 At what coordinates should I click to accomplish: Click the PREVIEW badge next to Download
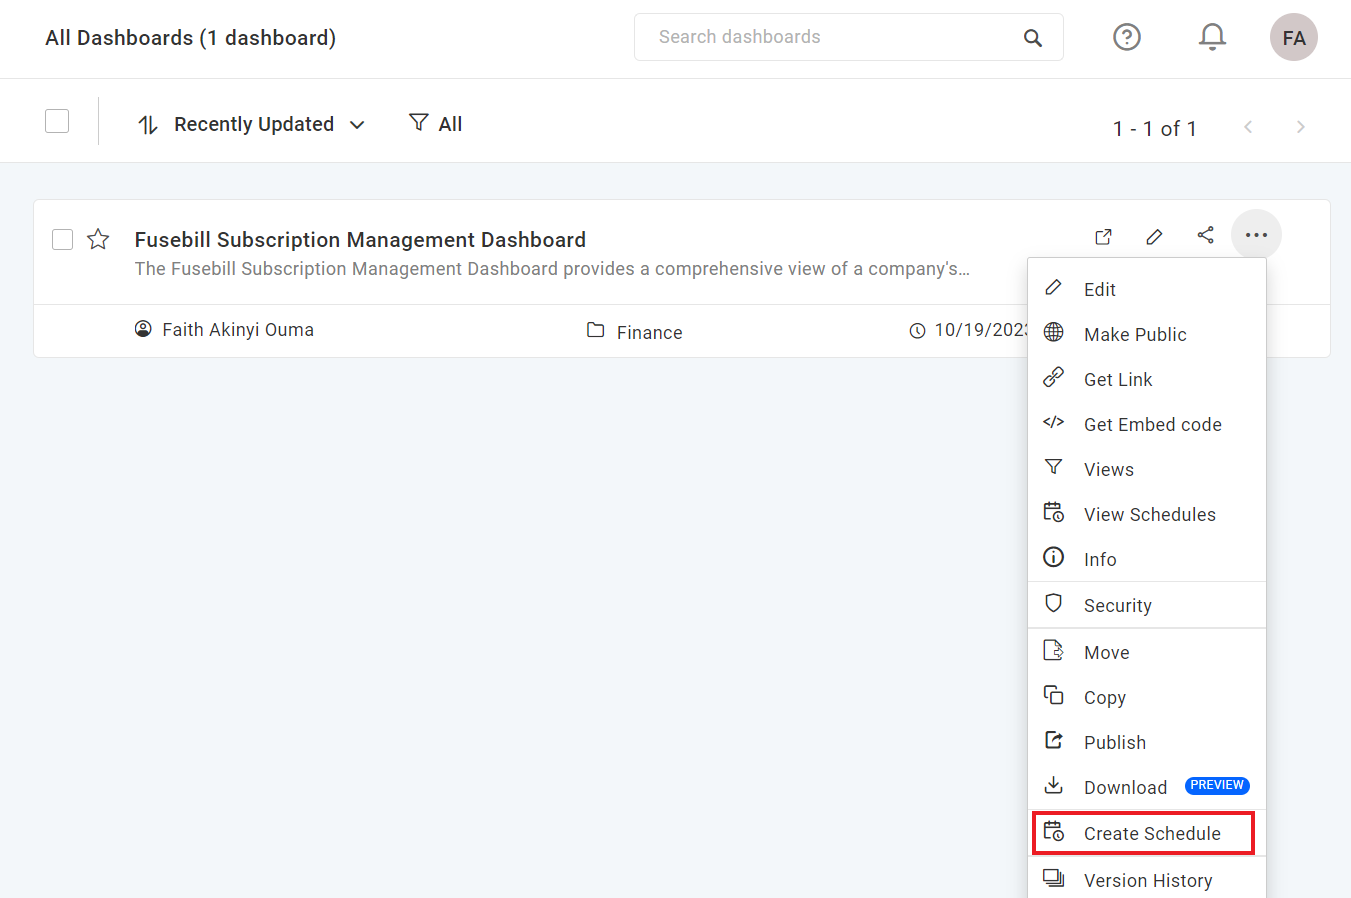(1217, 786)
